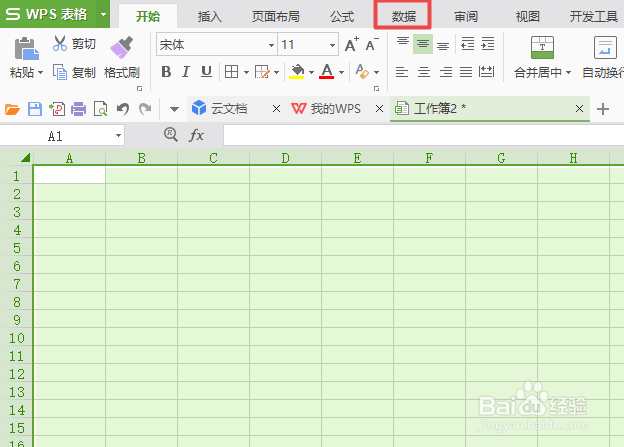Select the Format Painter brush
This screenshot has height=447, width=624.
tap(121, 47)
